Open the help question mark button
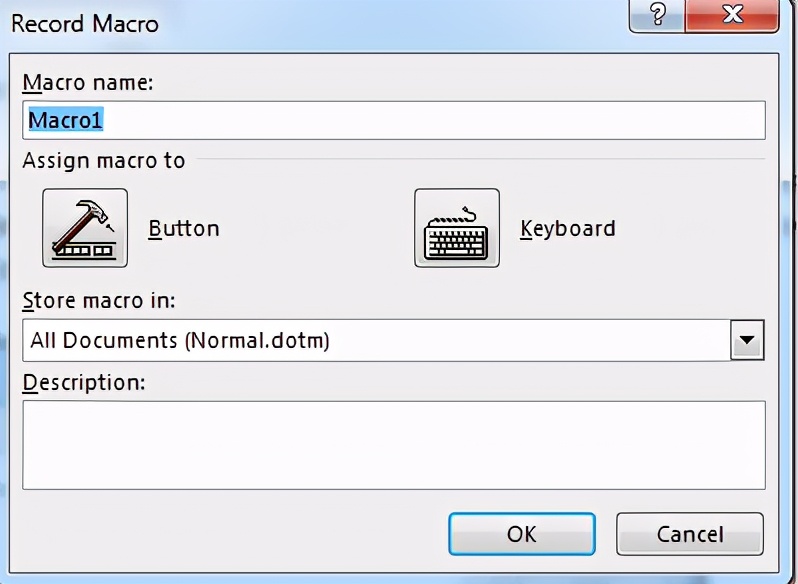Image resolution: width=798 pixels, height=584 pixels. [657, 15]
